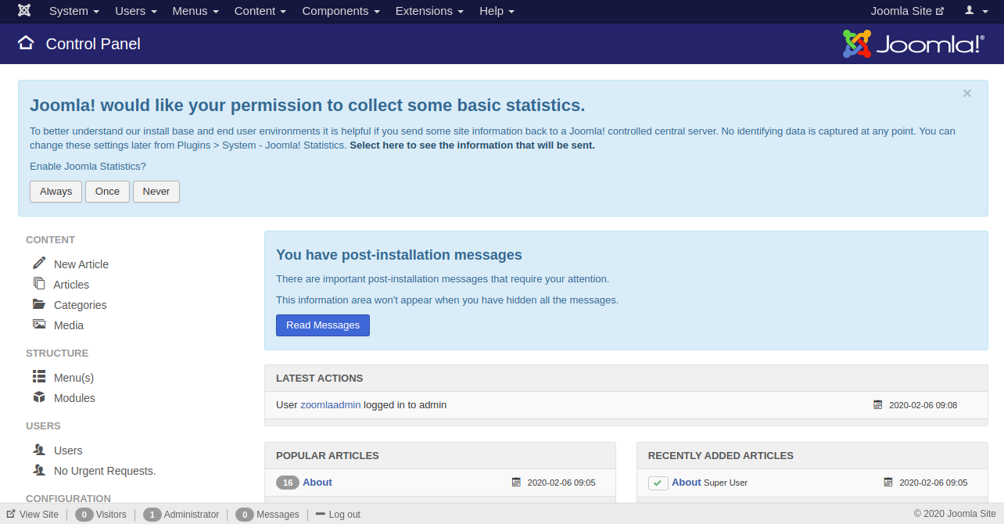Click the Messages label in status bar
This screenshot has height=524, width=1004.
278,514
